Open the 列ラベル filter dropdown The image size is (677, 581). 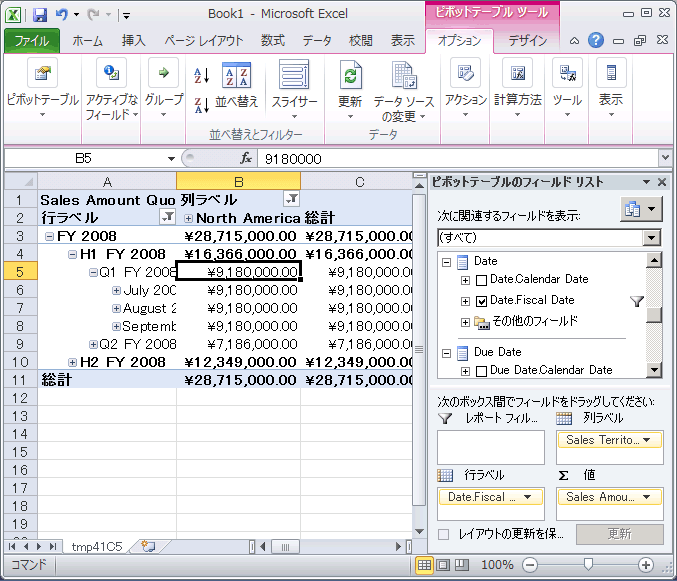[x=291, y=199]
